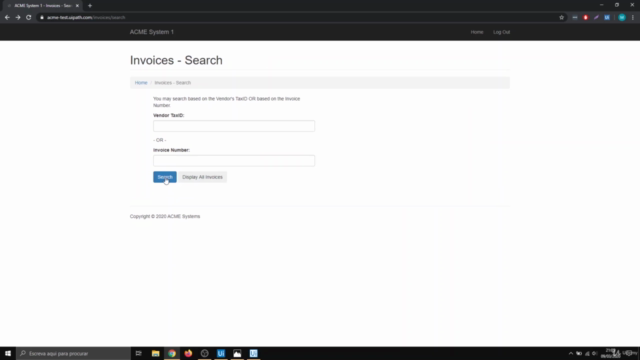Click the network icon in system tray
Viewport: 640px width, 360px height.
point(587,353)
